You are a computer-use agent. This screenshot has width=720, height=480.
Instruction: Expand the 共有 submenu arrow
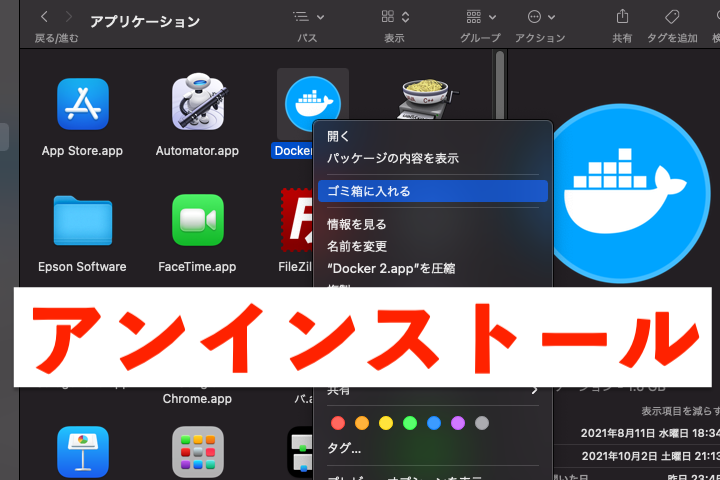coord(534,390)
